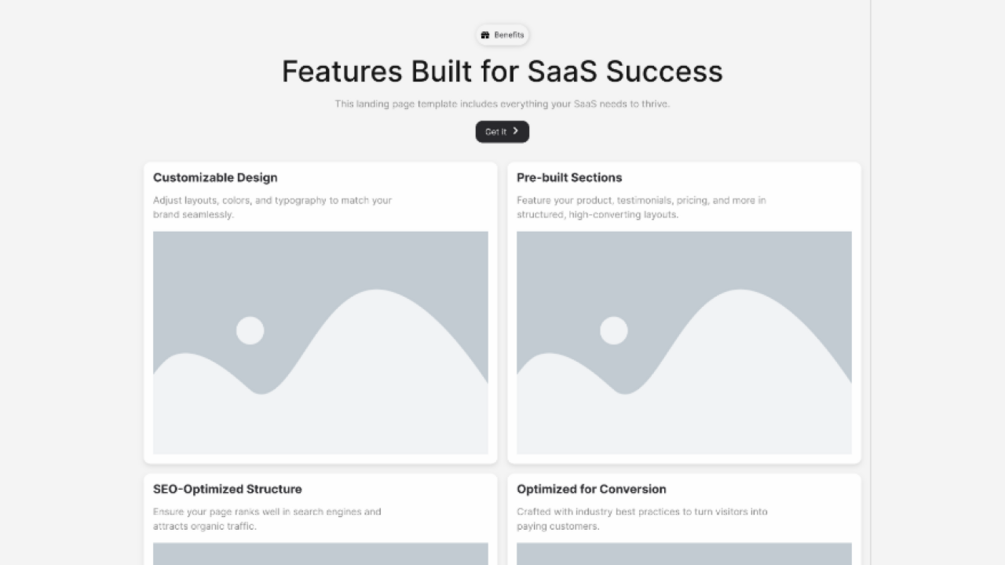Click the SEO-Optimized Structure placeholder image
This screenshot has width=1005, height=565.
[320, 553]
